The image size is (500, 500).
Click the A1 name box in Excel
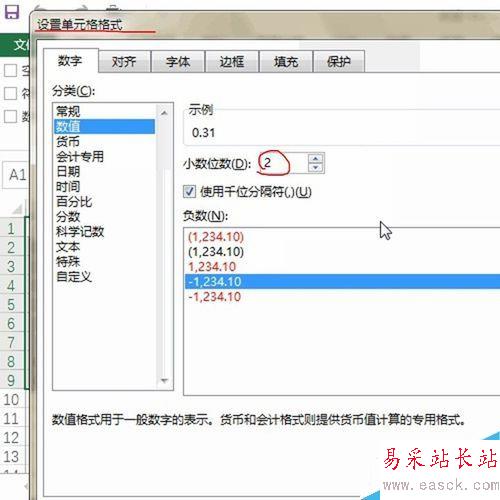(16, 175)
